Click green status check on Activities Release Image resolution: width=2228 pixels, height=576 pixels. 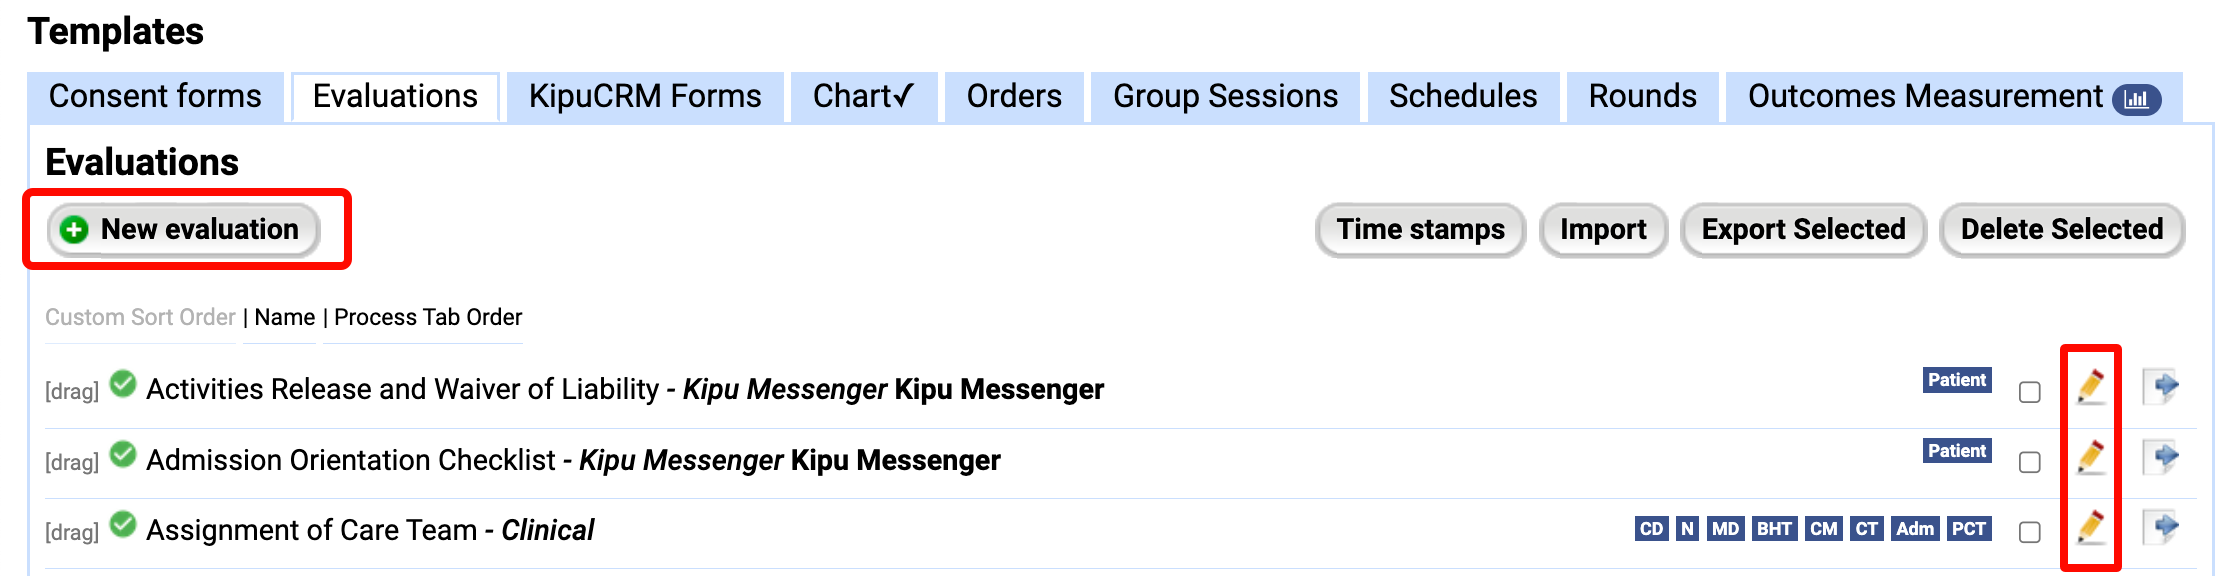point(123,384)
